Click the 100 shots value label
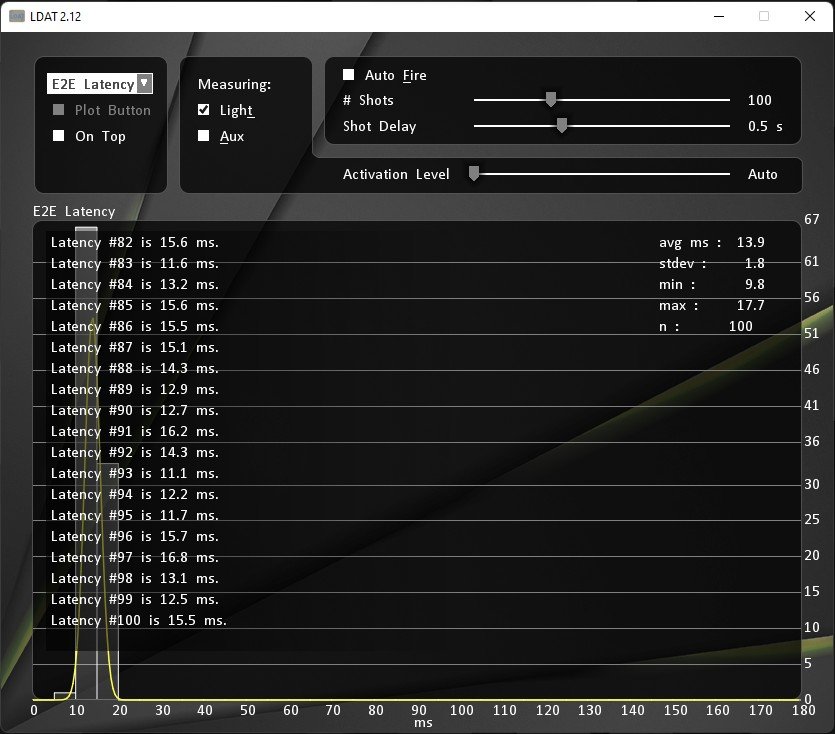The width and height of the screenshot is (835, 734). (x=759, y=100)
